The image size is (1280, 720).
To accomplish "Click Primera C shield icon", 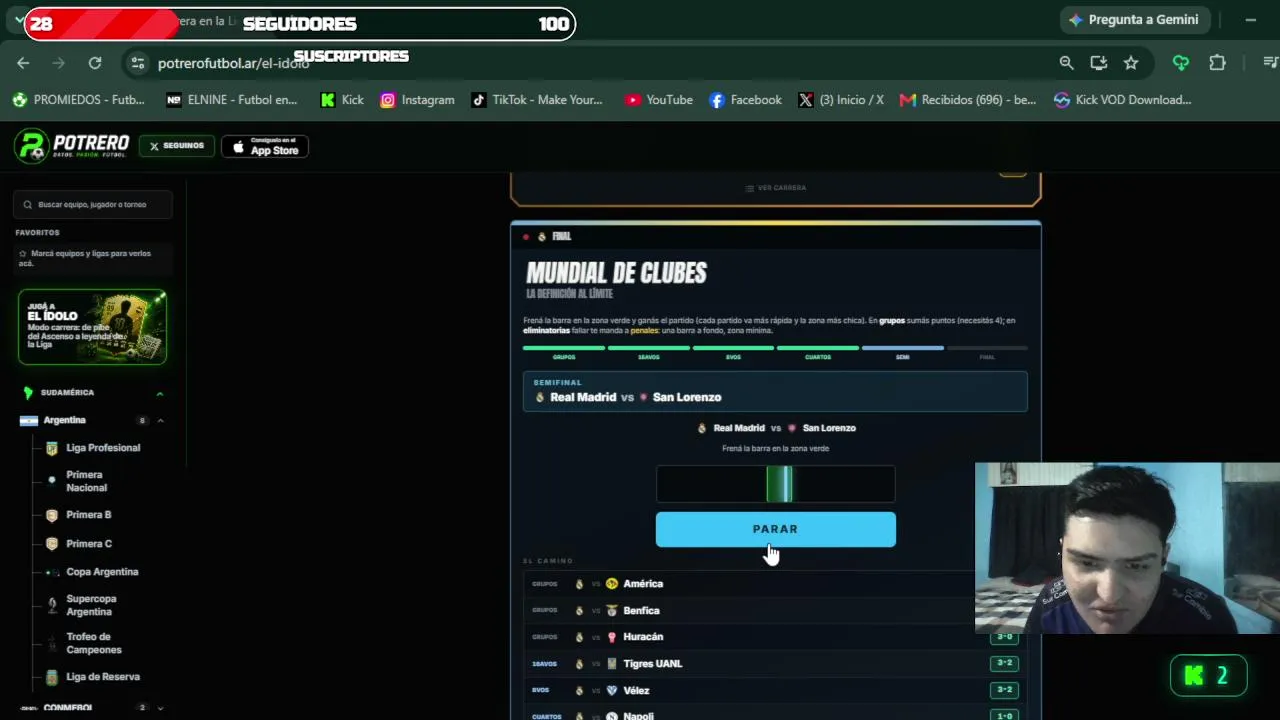I will click(x=52, y=544).
